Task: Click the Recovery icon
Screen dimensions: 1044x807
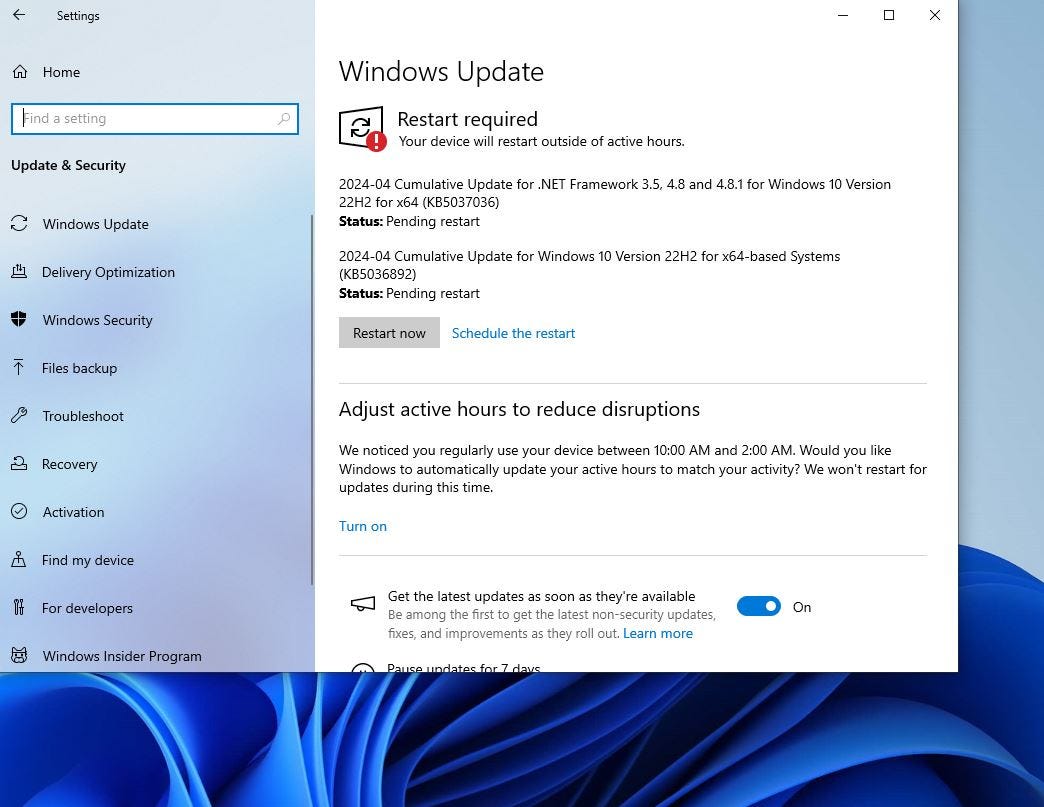Action: pos(19,463)
